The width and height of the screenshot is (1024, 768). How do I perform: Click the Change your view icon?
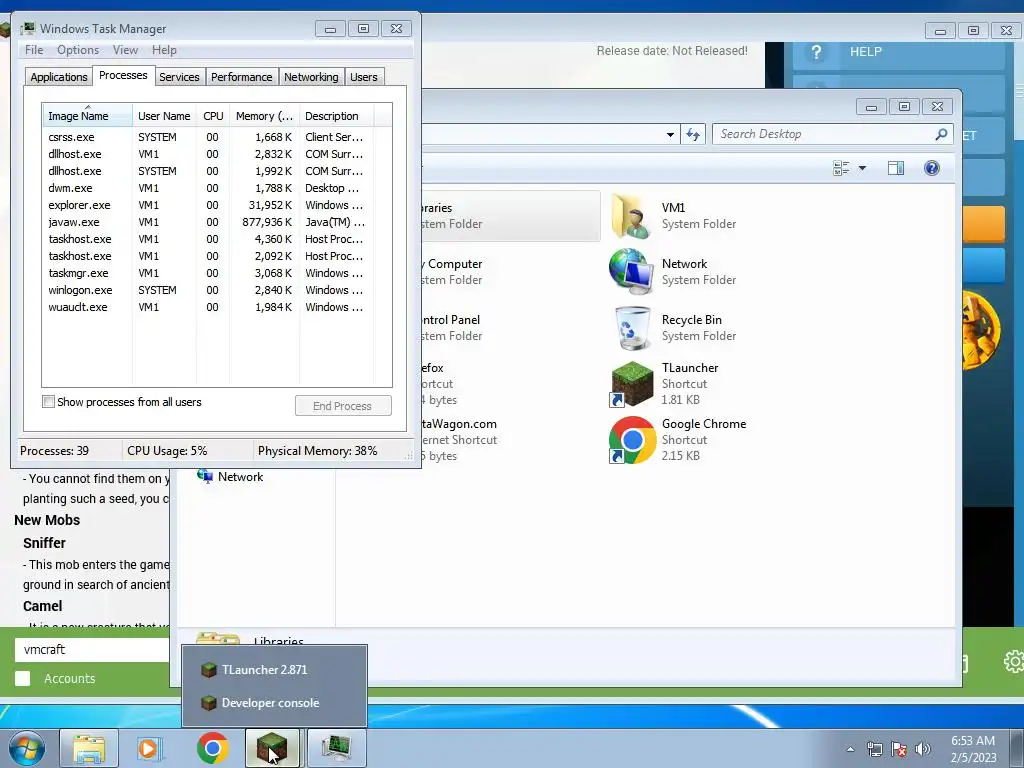pyautogui.click(x=841, y=168)
